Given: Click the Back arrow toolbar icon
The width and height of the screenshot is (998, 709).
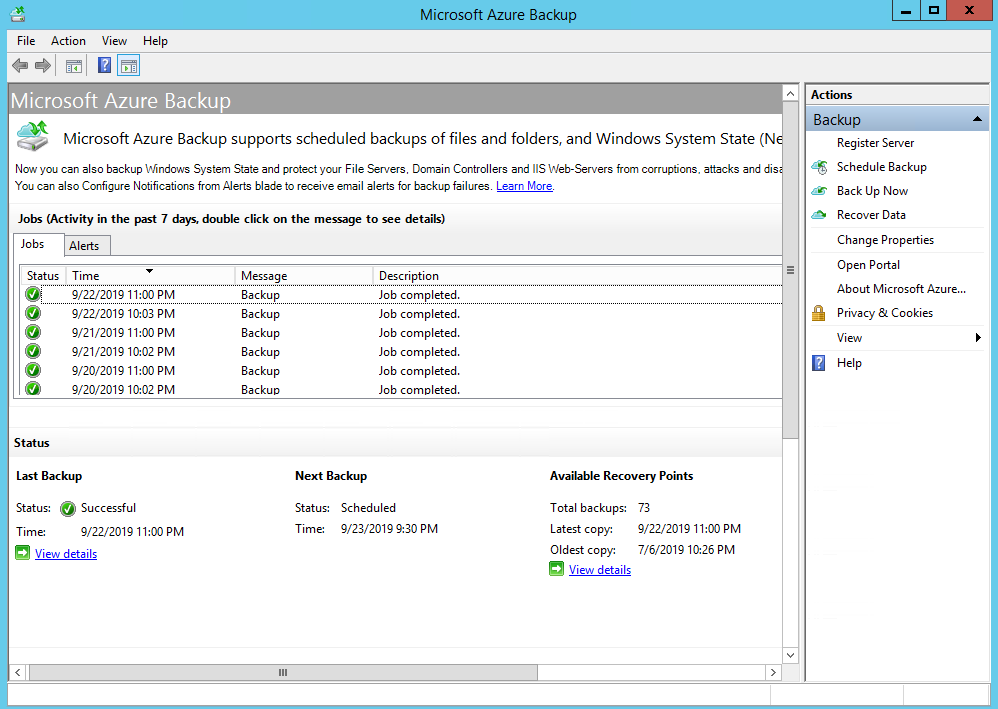Looking at the screenshot, I should tap(20, 66).
